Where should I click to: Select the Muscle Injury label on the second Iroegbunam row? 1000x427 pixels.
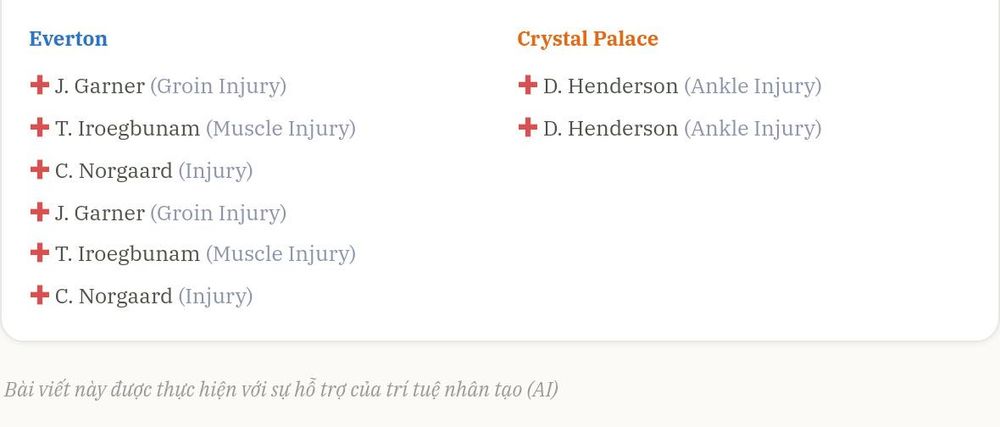tap(281, 254)
